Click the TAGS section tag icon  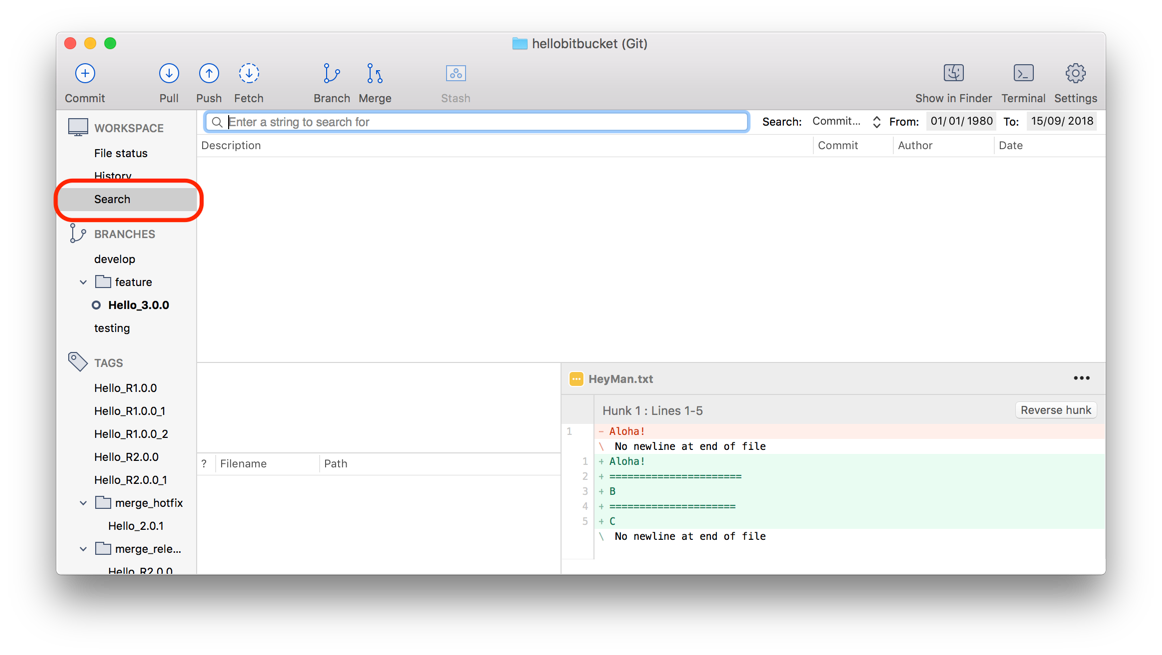point(78,362)
